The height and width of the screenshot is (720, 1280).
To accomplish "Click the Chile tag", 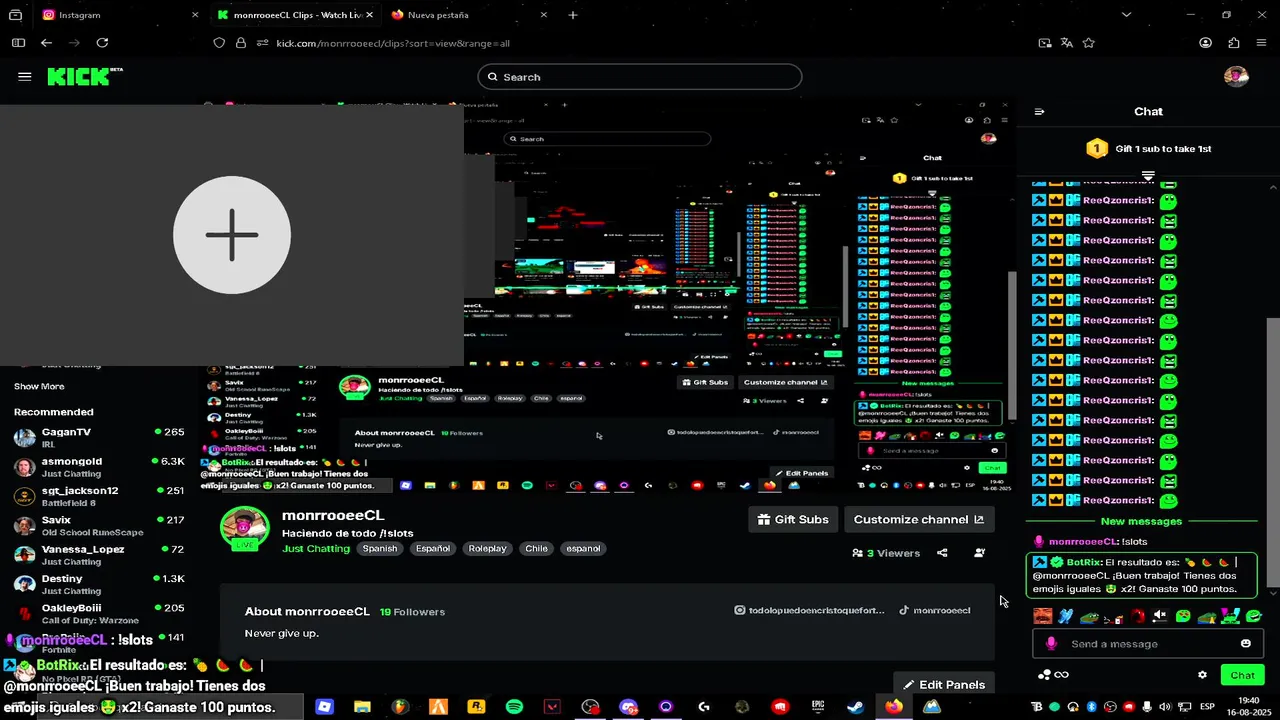I will tap(536, 549).
